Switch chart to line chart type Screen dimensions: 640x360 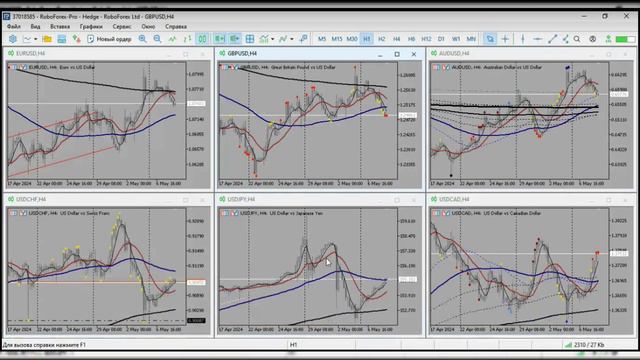click(x=172, y=39)
